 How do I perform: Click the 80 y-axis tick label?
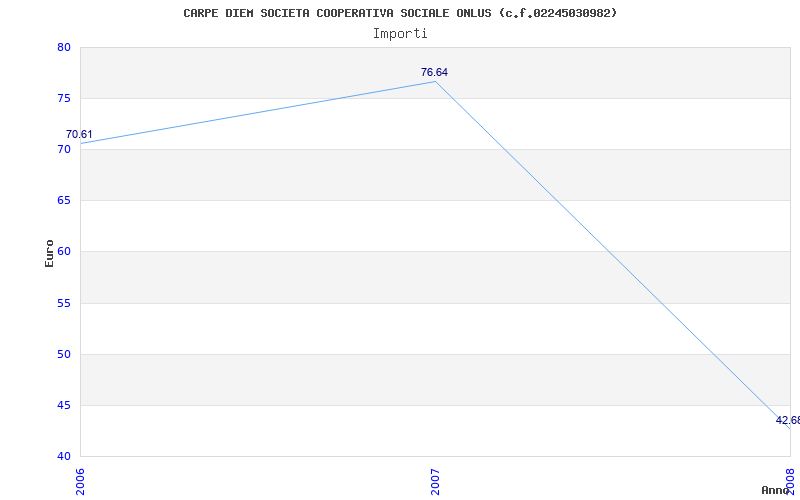tap(64, 47)
